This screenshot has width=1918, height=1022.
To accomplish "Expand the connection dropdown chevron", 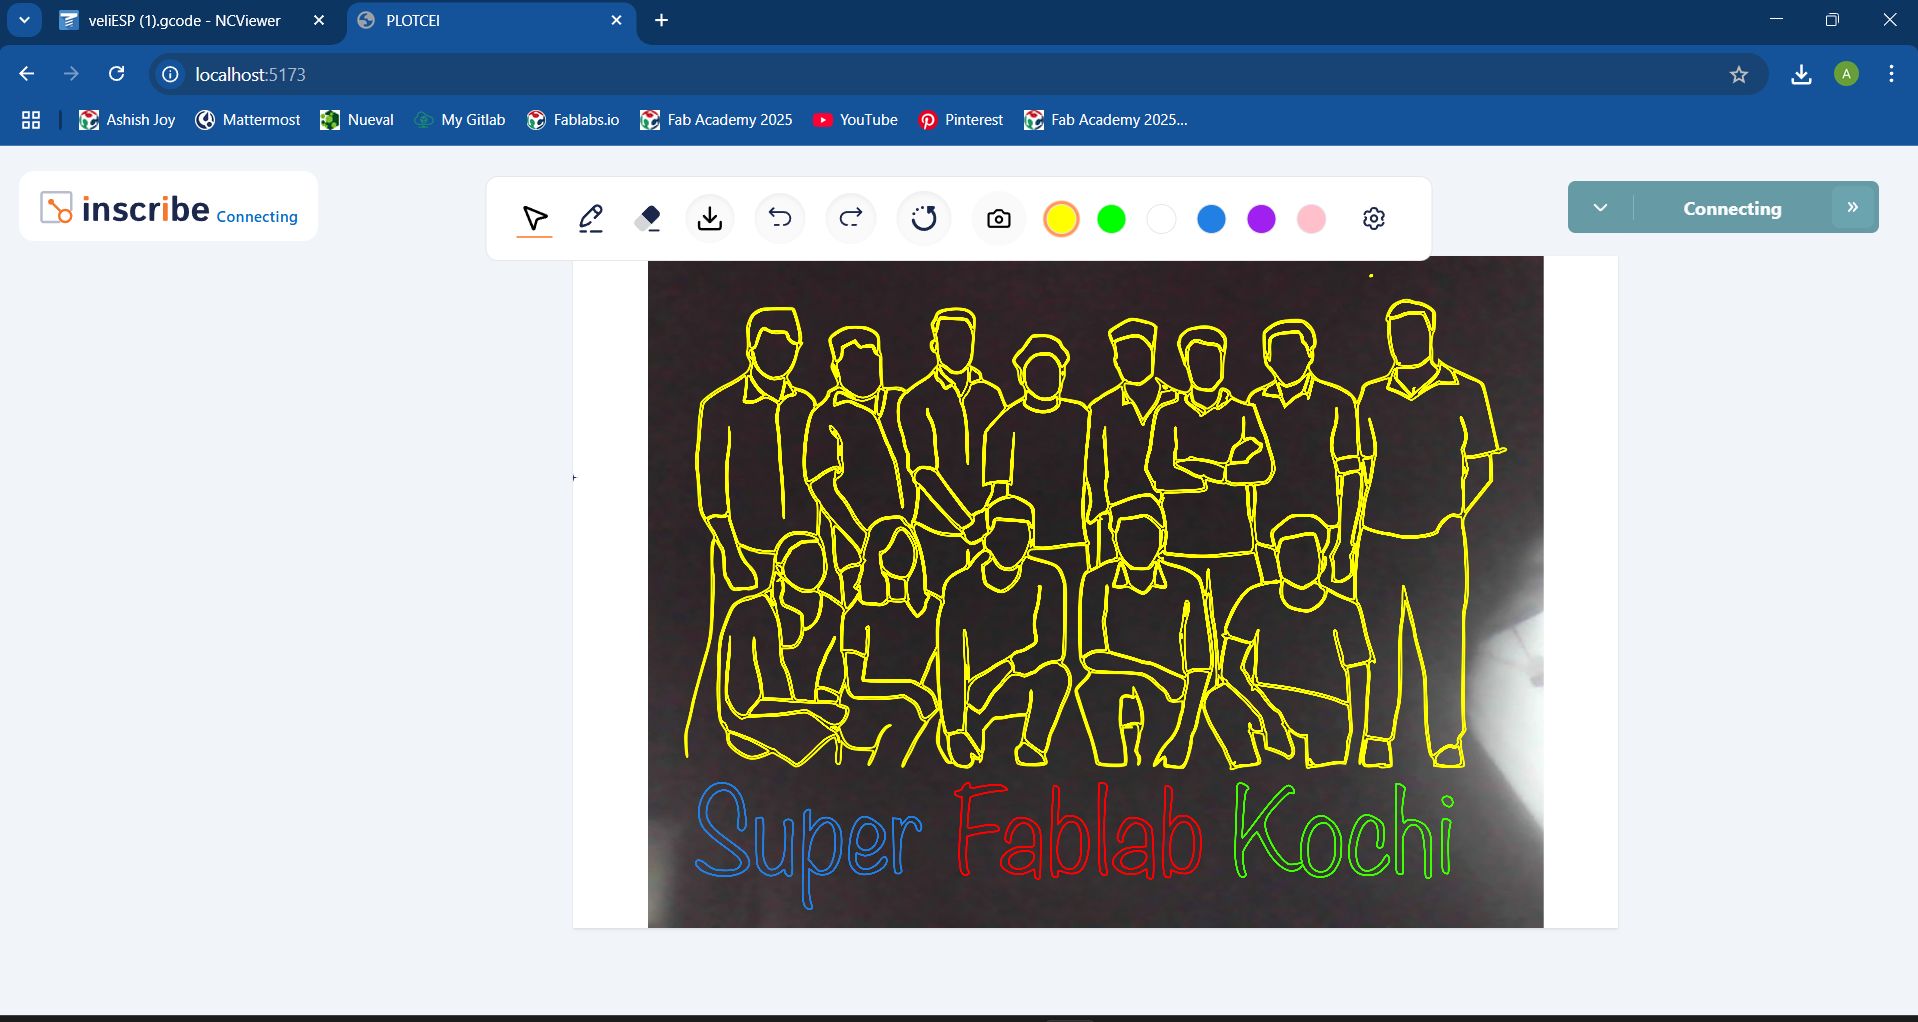I will point(1600,207).
